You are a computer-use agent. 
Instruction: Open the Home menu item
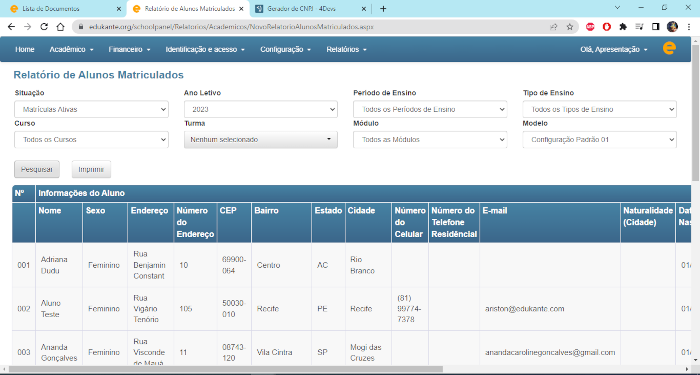[25, 49]
